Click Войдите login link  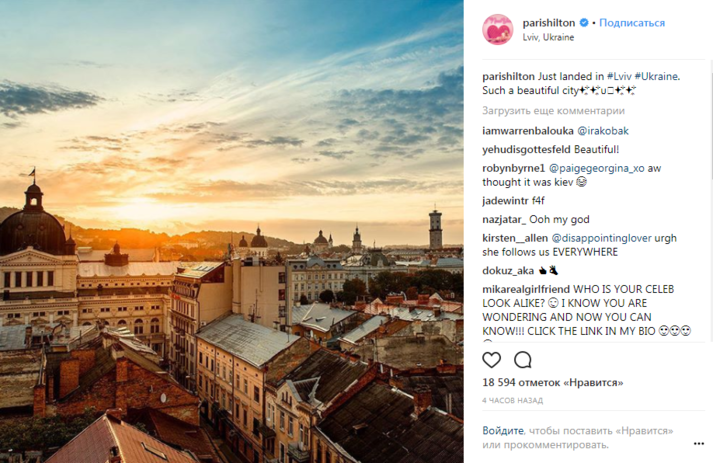point(503,431)
